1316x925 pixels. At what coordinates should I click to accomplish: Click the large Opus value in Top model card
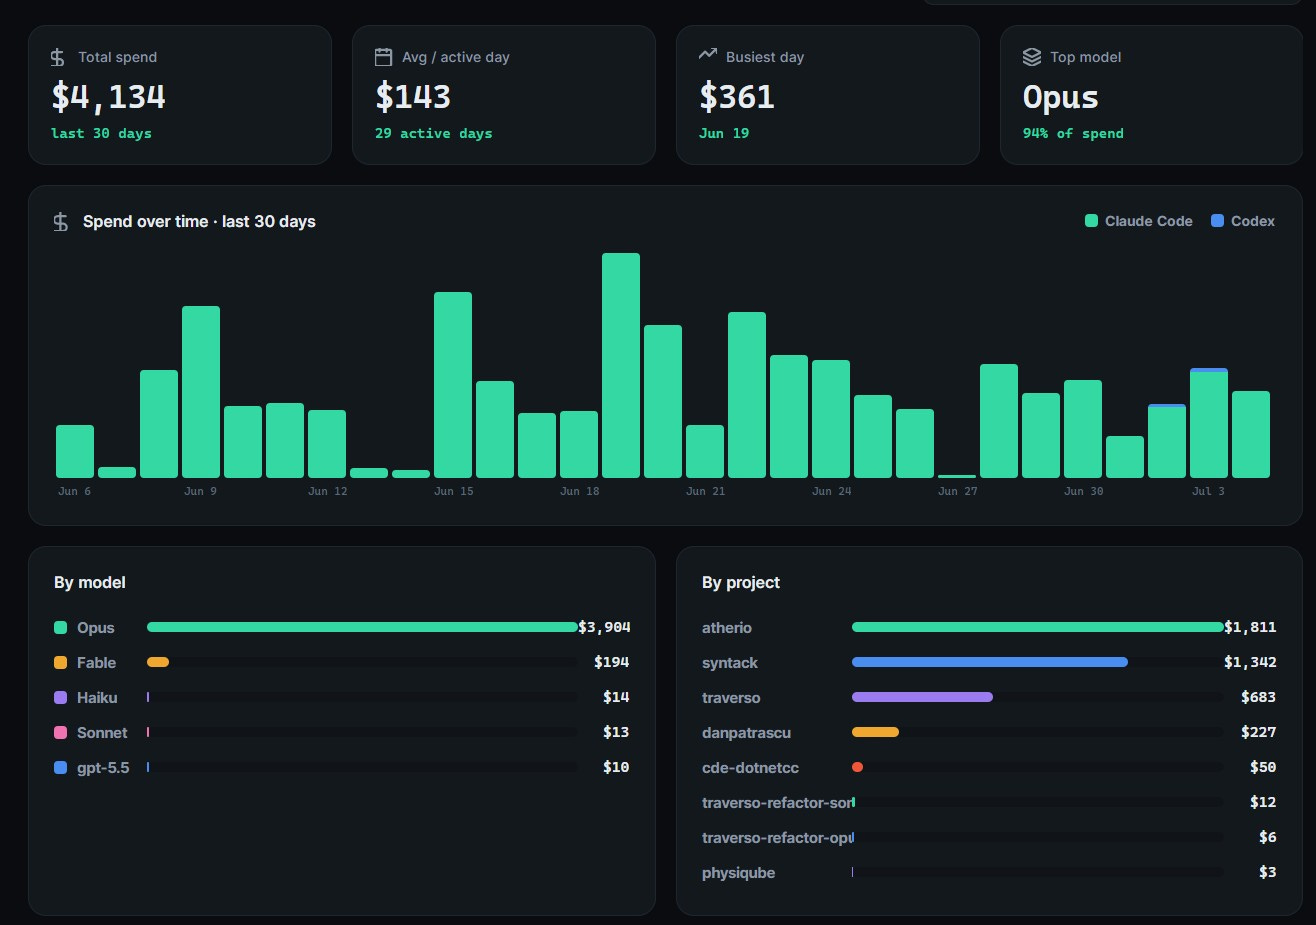click(1061, 97)
